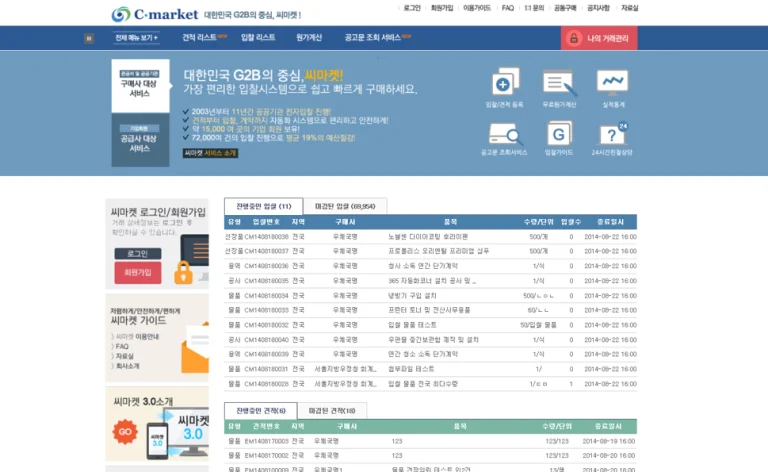The image size is (768, 472).
Task: Open 원가계산 in the navigation bar
Action: click(309, 38)
